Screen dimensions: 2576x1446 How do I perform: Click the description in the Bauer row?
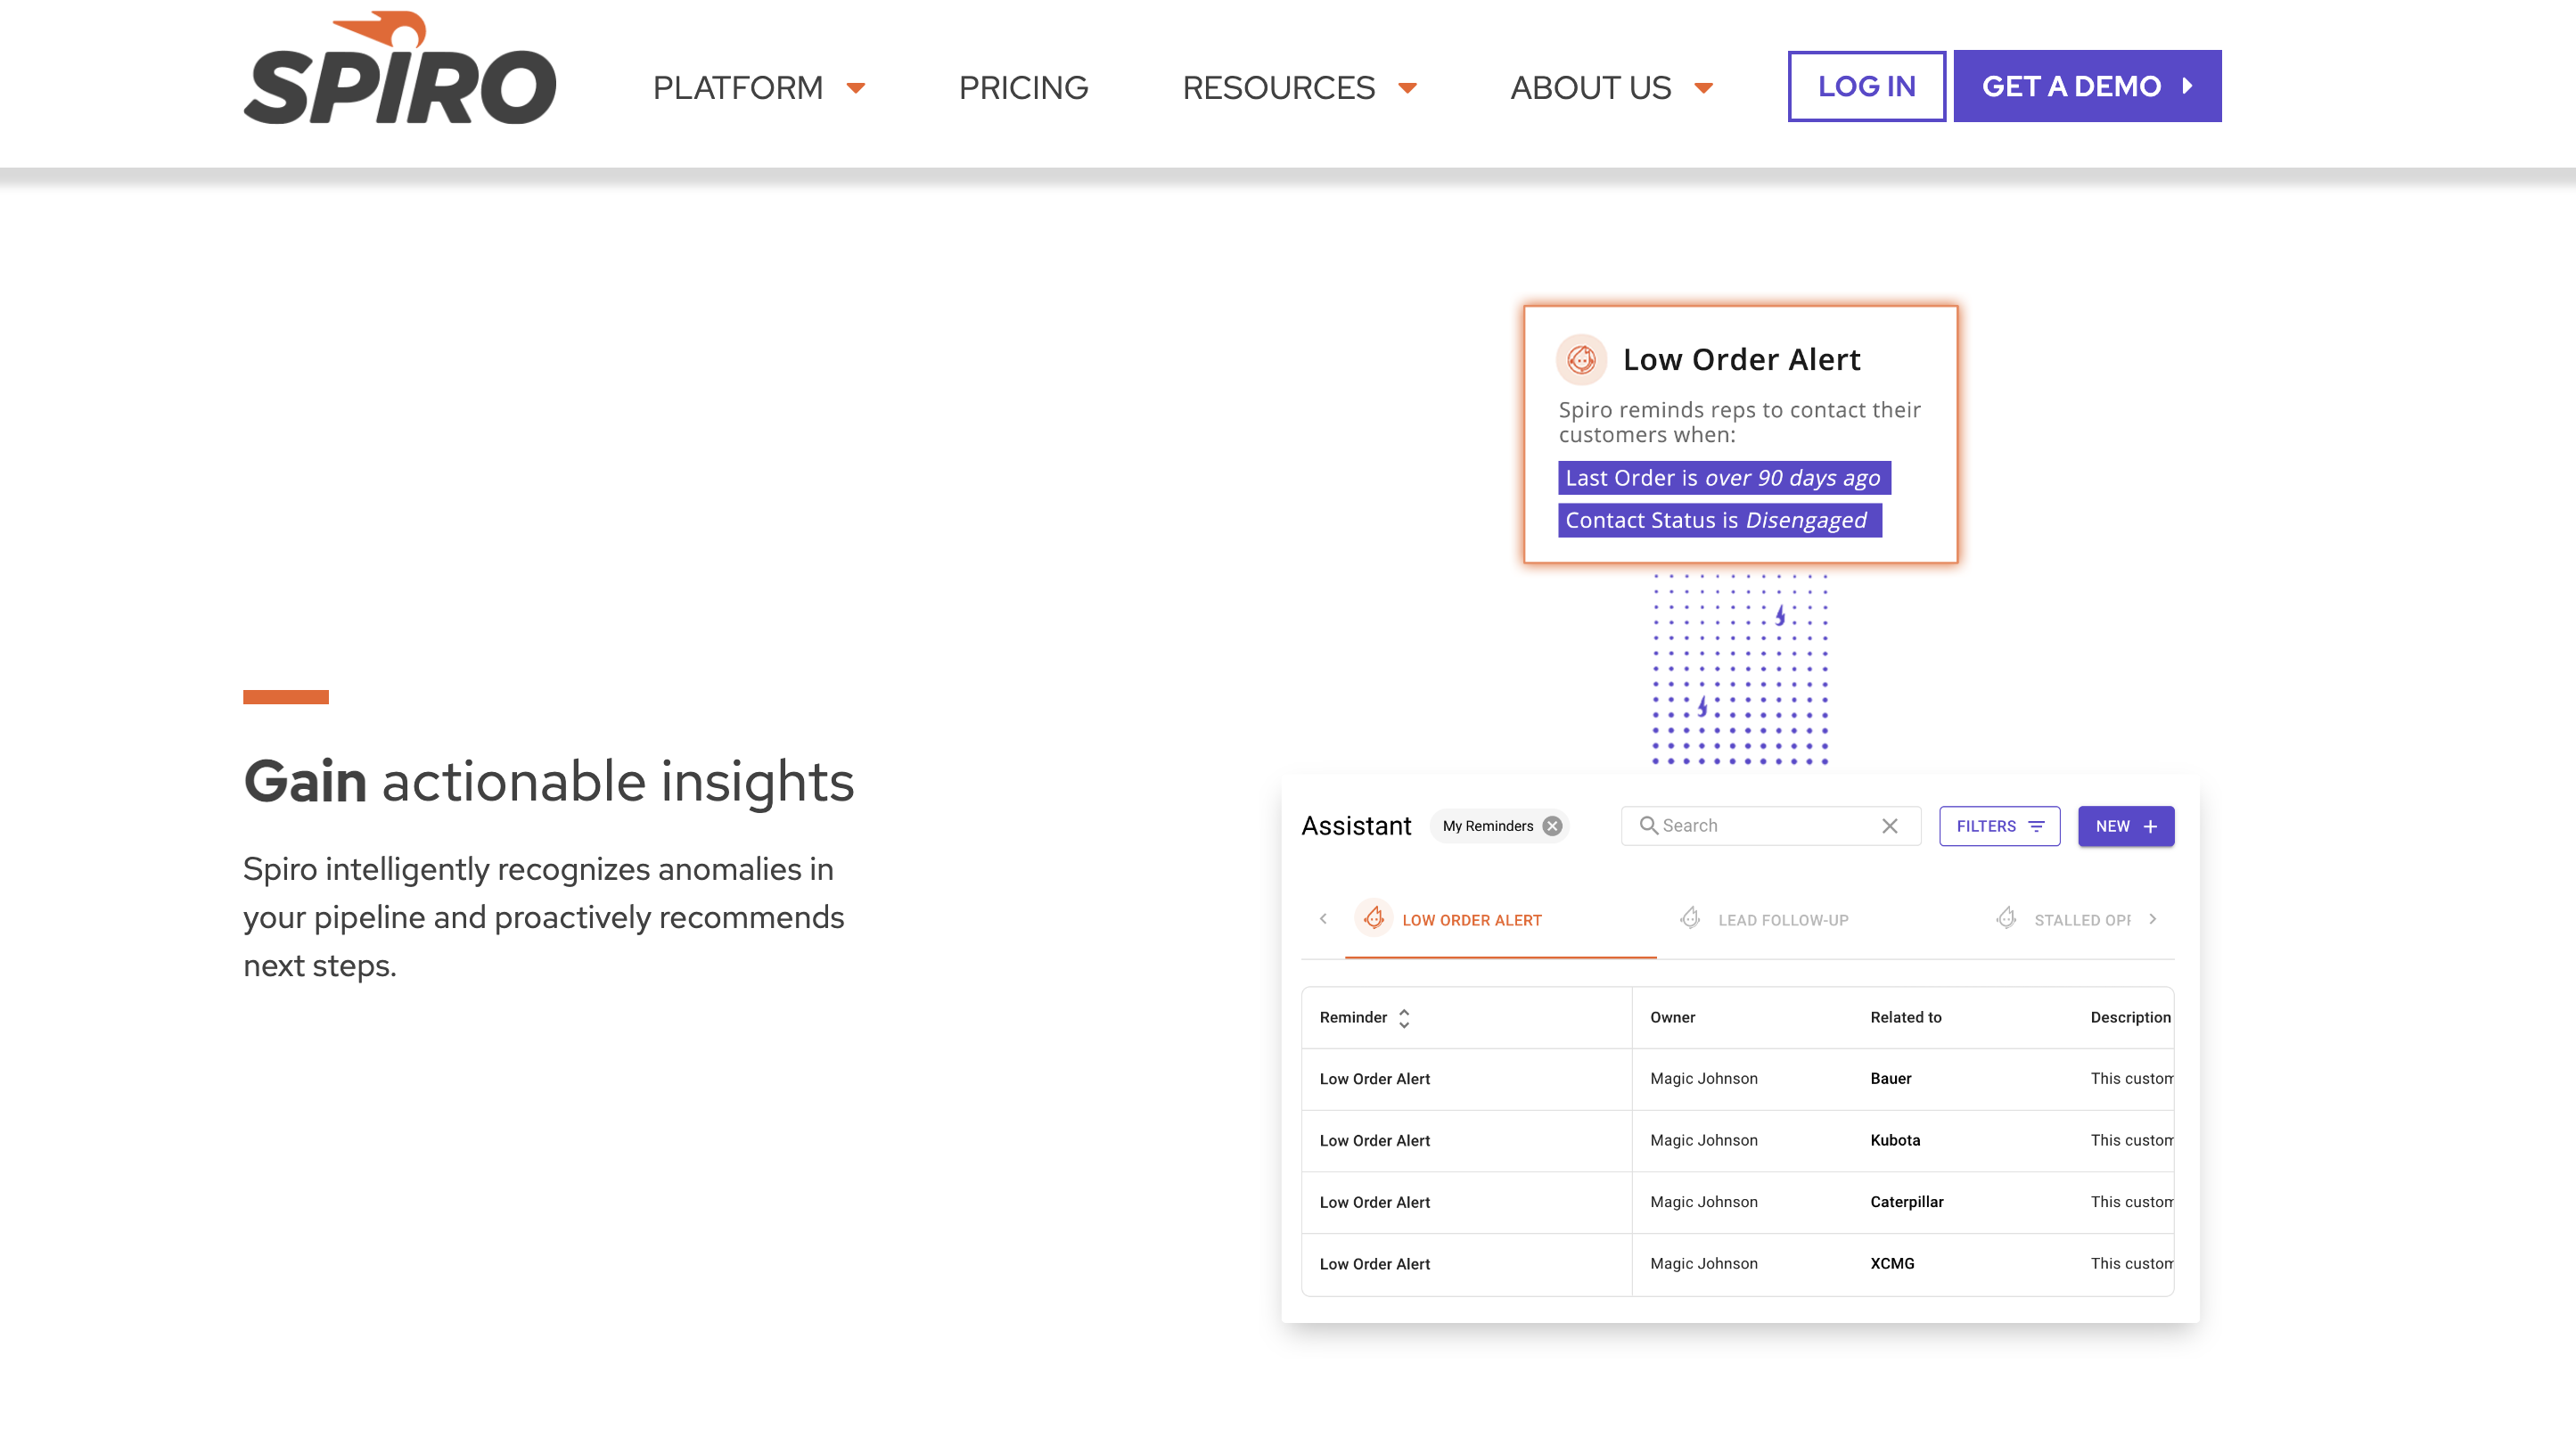click(x=2131, y=1078)
